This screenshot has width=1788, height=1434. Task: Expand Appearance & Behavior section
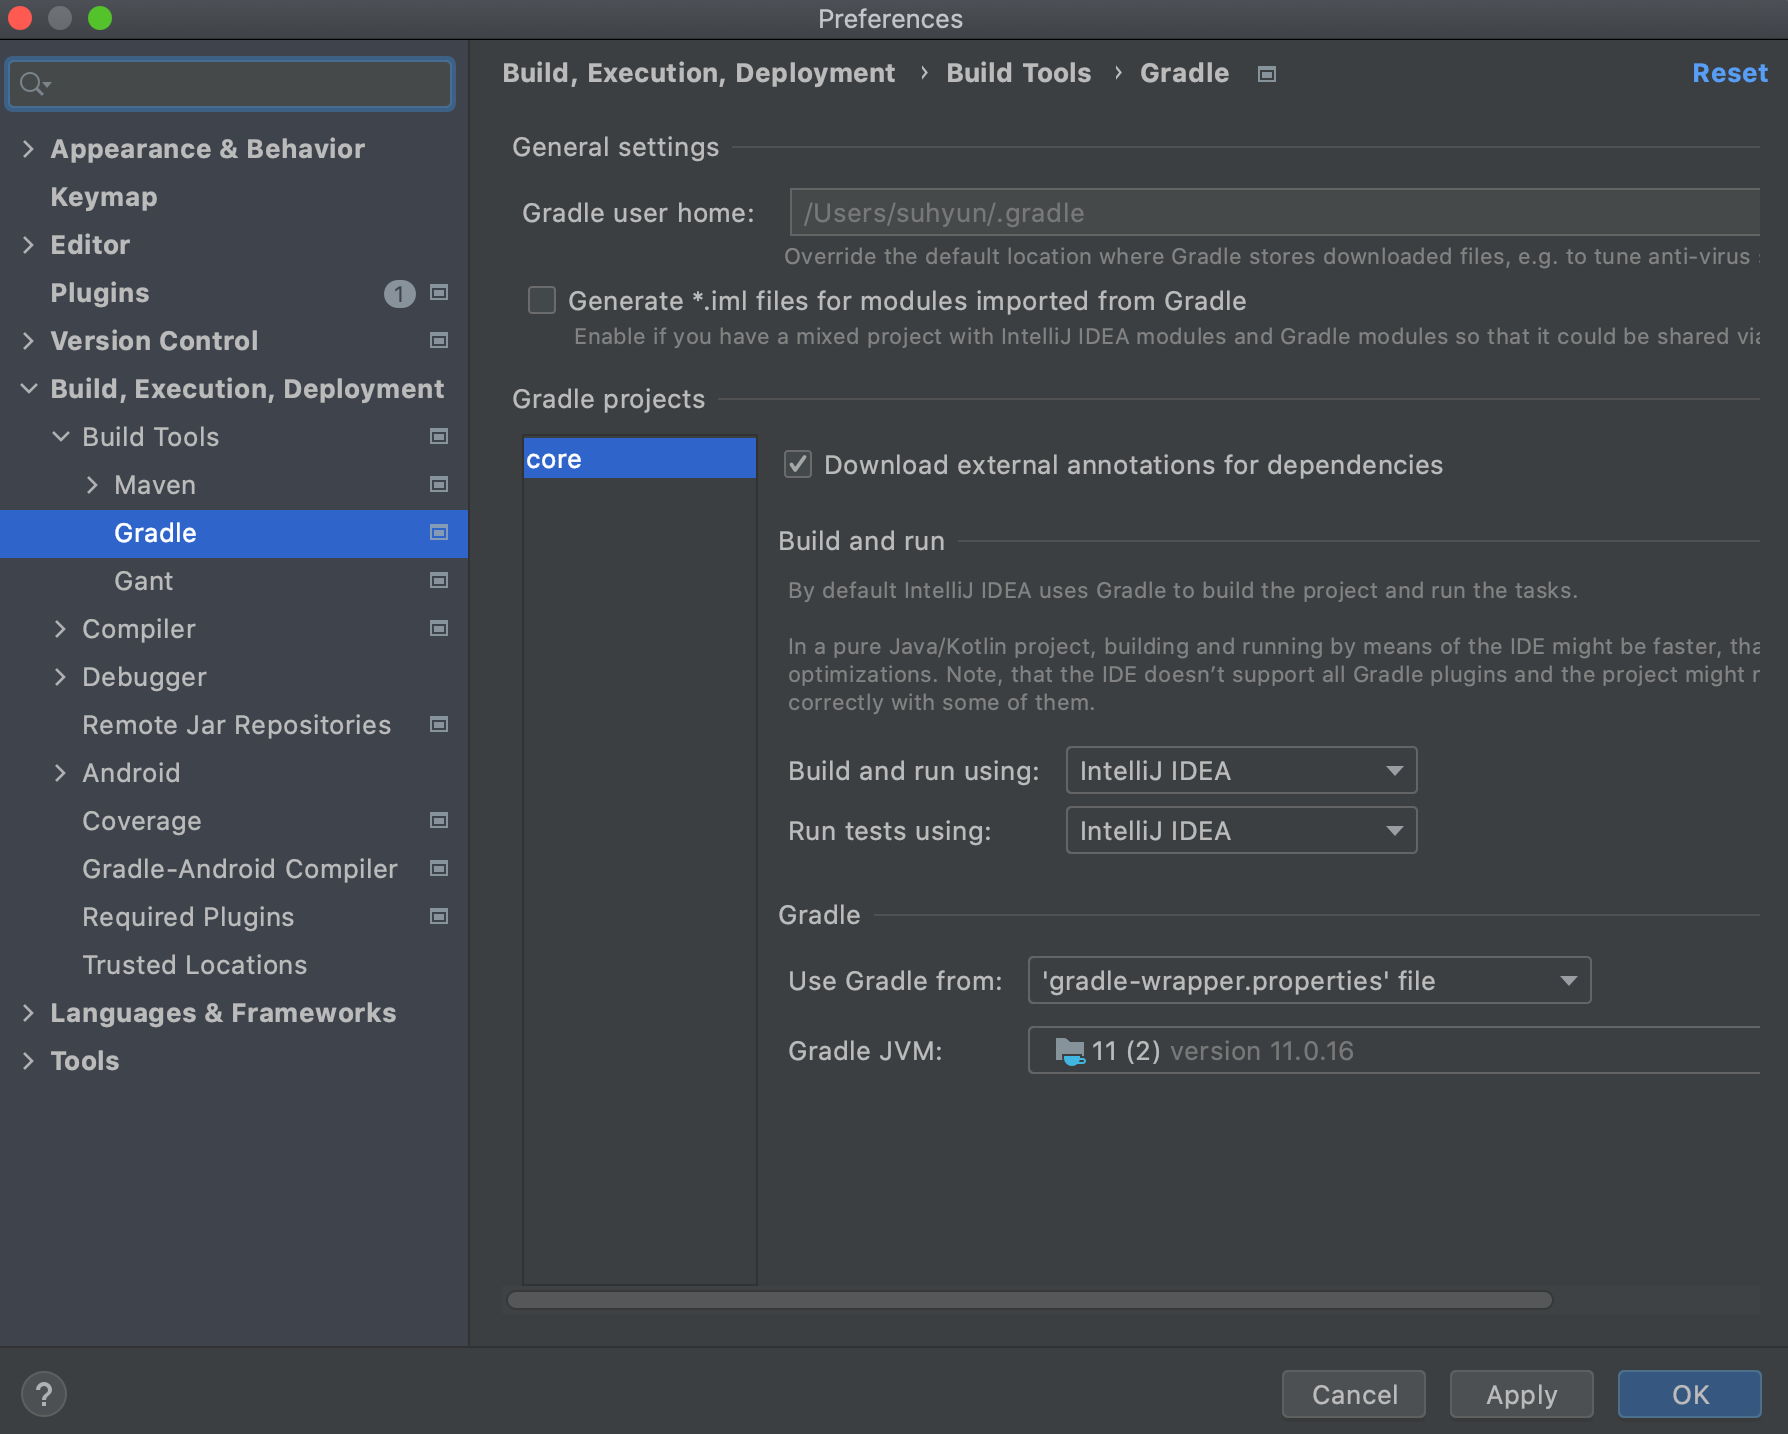(28, 149)
